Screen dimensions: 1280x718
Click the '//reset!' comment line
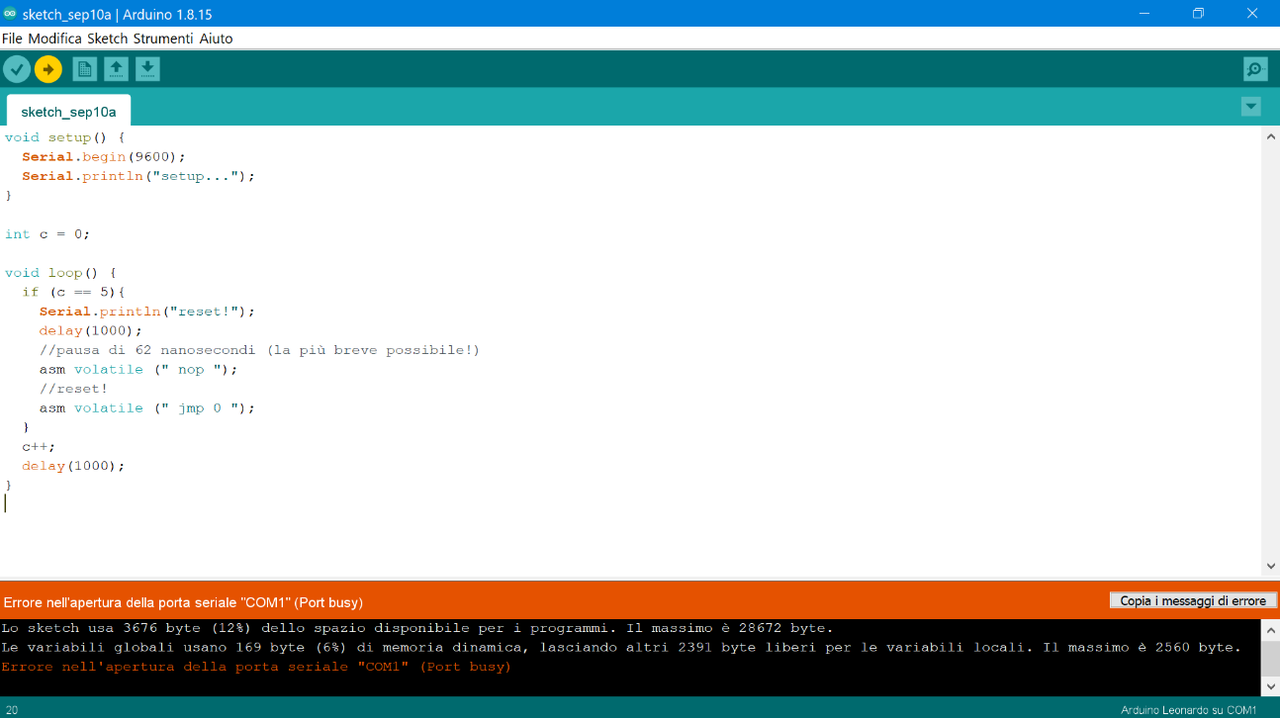pos(73,389)
